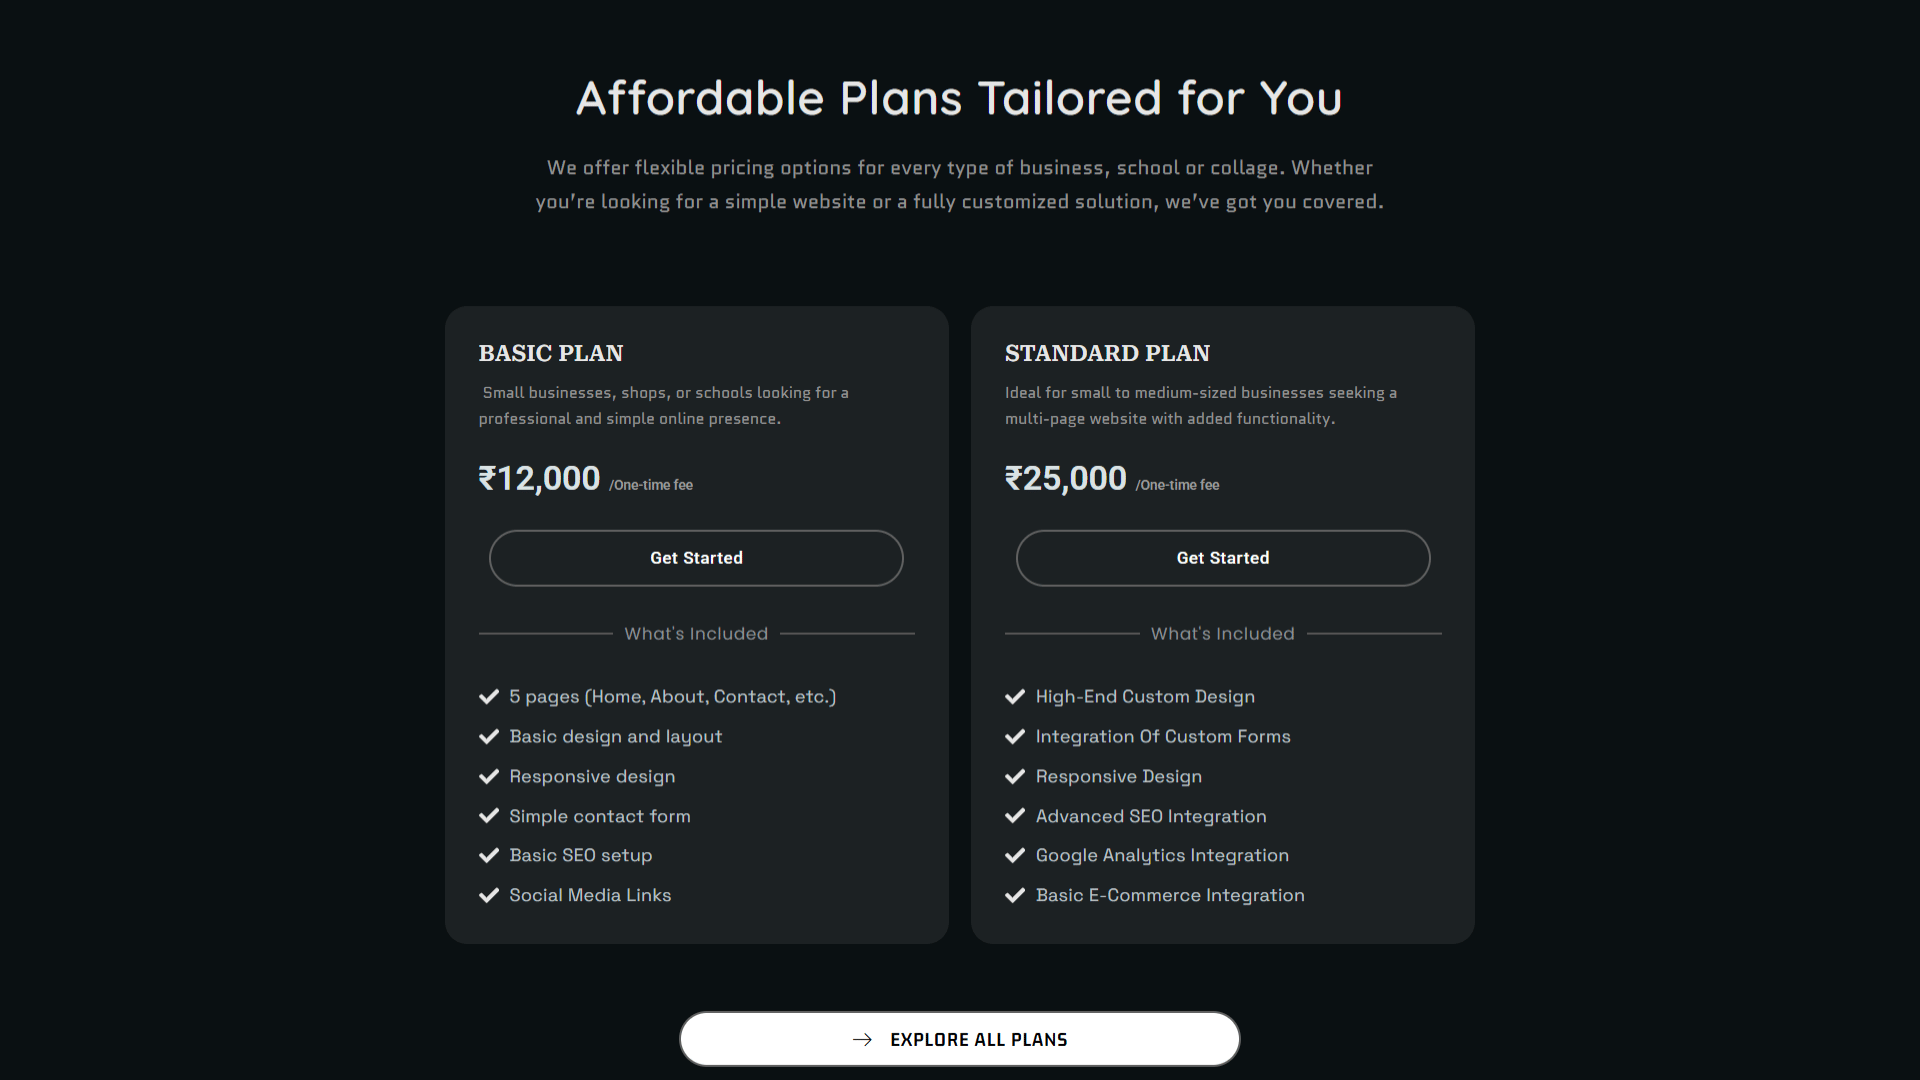Image resolution: width=1920 pixels, height=1080 pixels.
Task: Click the checkmark next to Basic design and layout
Action: tap(489, 737)
